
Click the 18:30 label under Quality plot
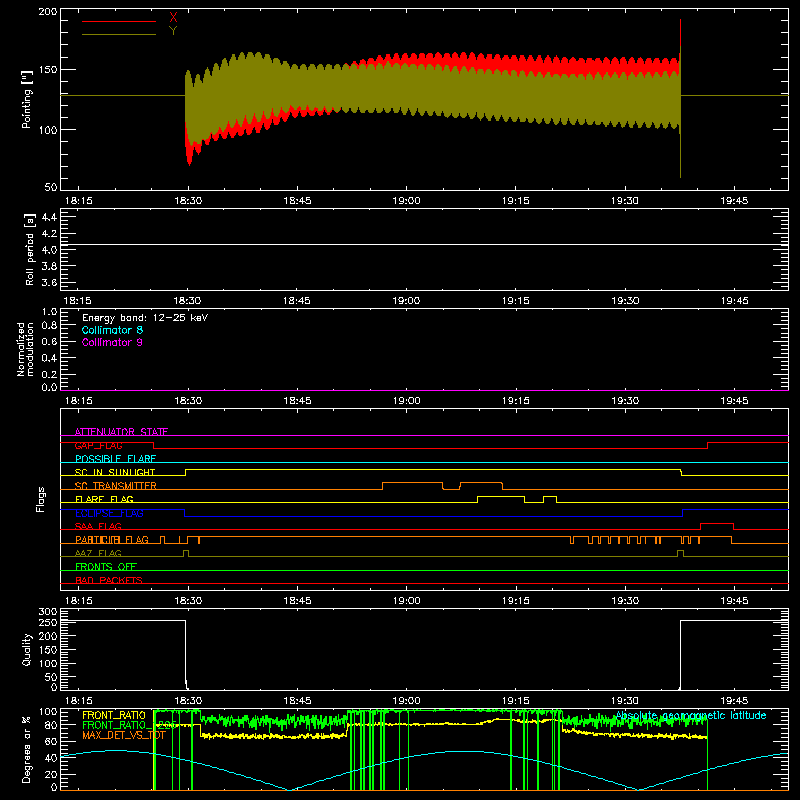188,701
